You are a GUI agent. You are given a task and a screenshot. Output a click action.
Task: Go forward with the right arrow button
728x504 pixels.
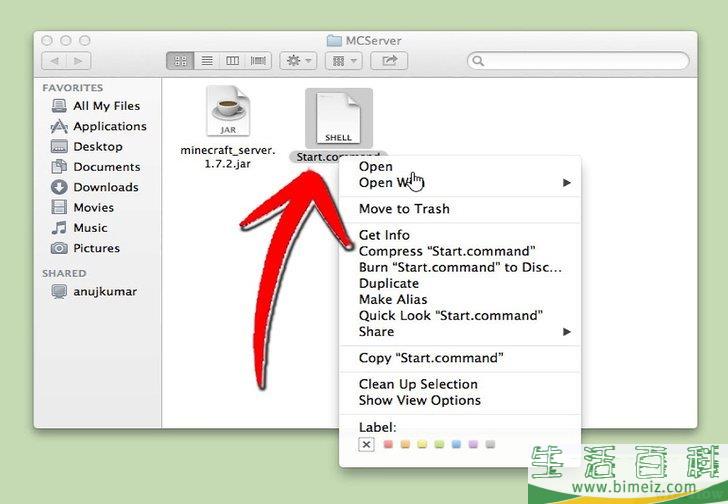[x=78, y=61]
